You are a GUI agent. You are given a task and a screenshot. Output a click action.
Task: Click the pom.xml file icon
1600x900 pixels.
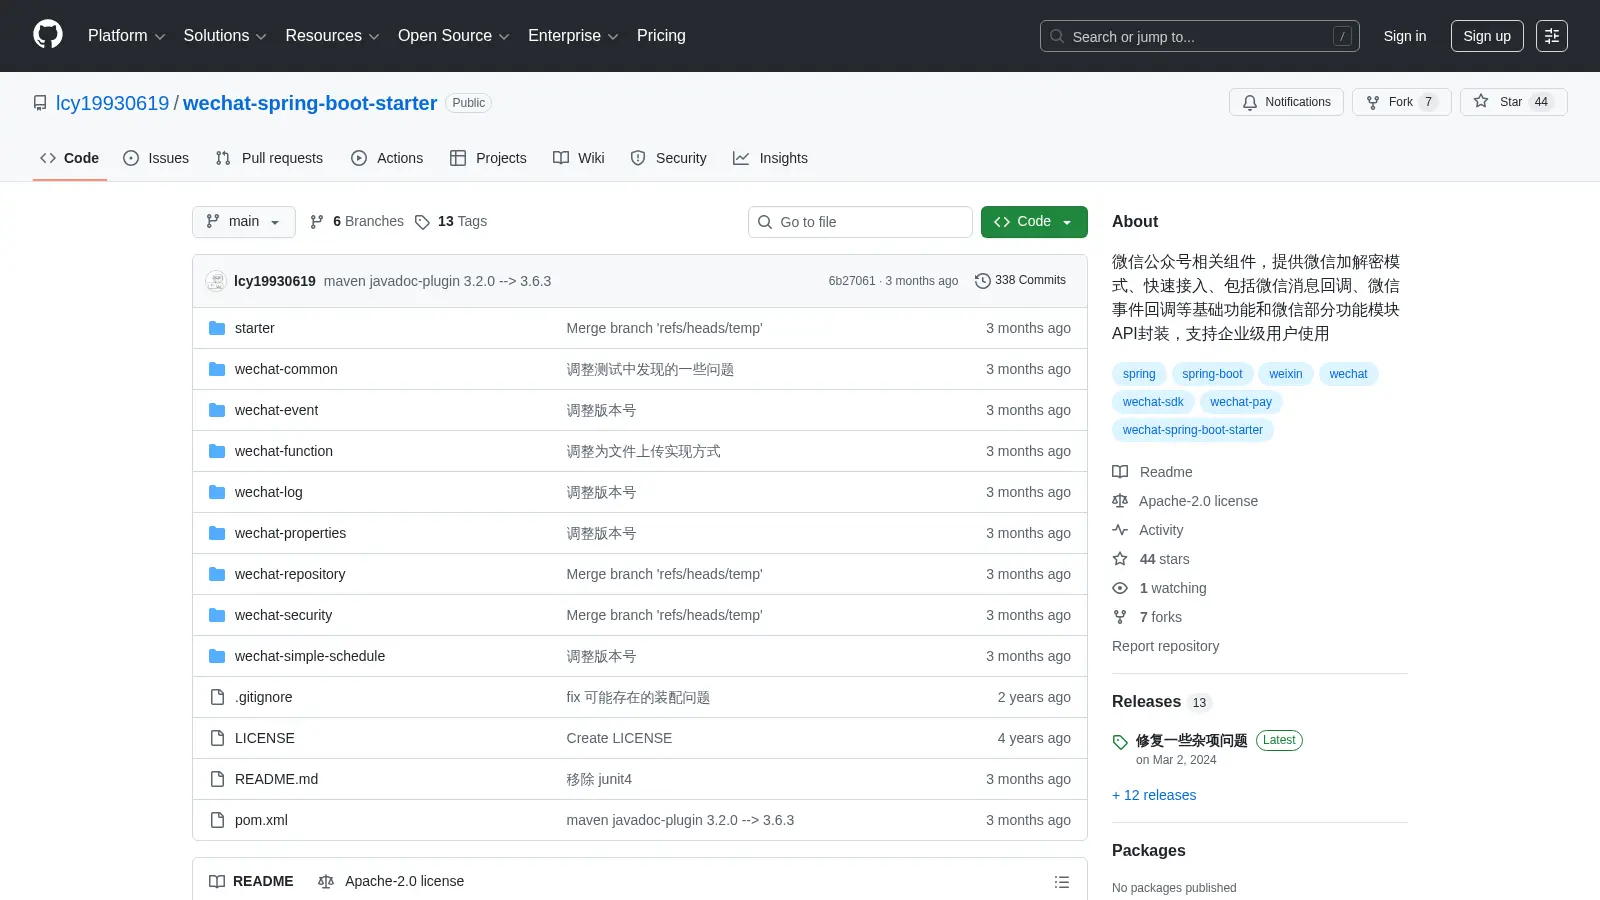217,820
